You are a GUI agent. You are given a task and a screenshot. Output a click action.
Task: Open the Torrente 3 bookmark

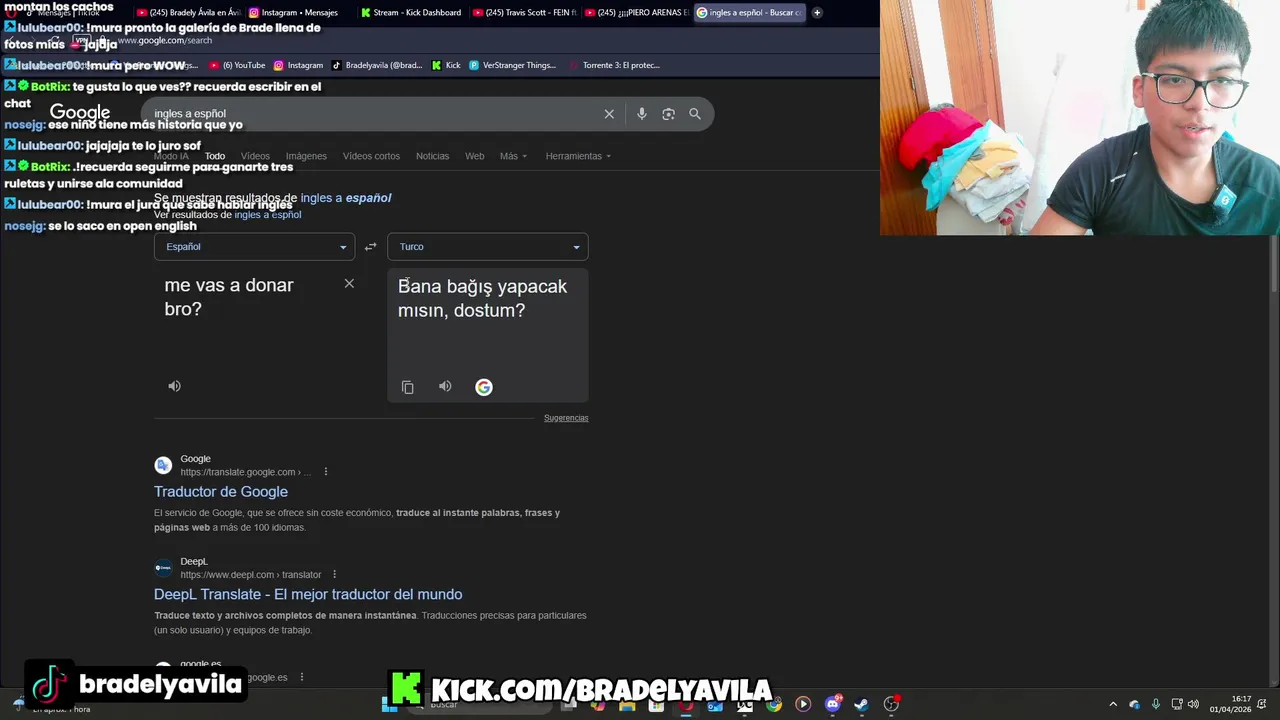(613, 65)
